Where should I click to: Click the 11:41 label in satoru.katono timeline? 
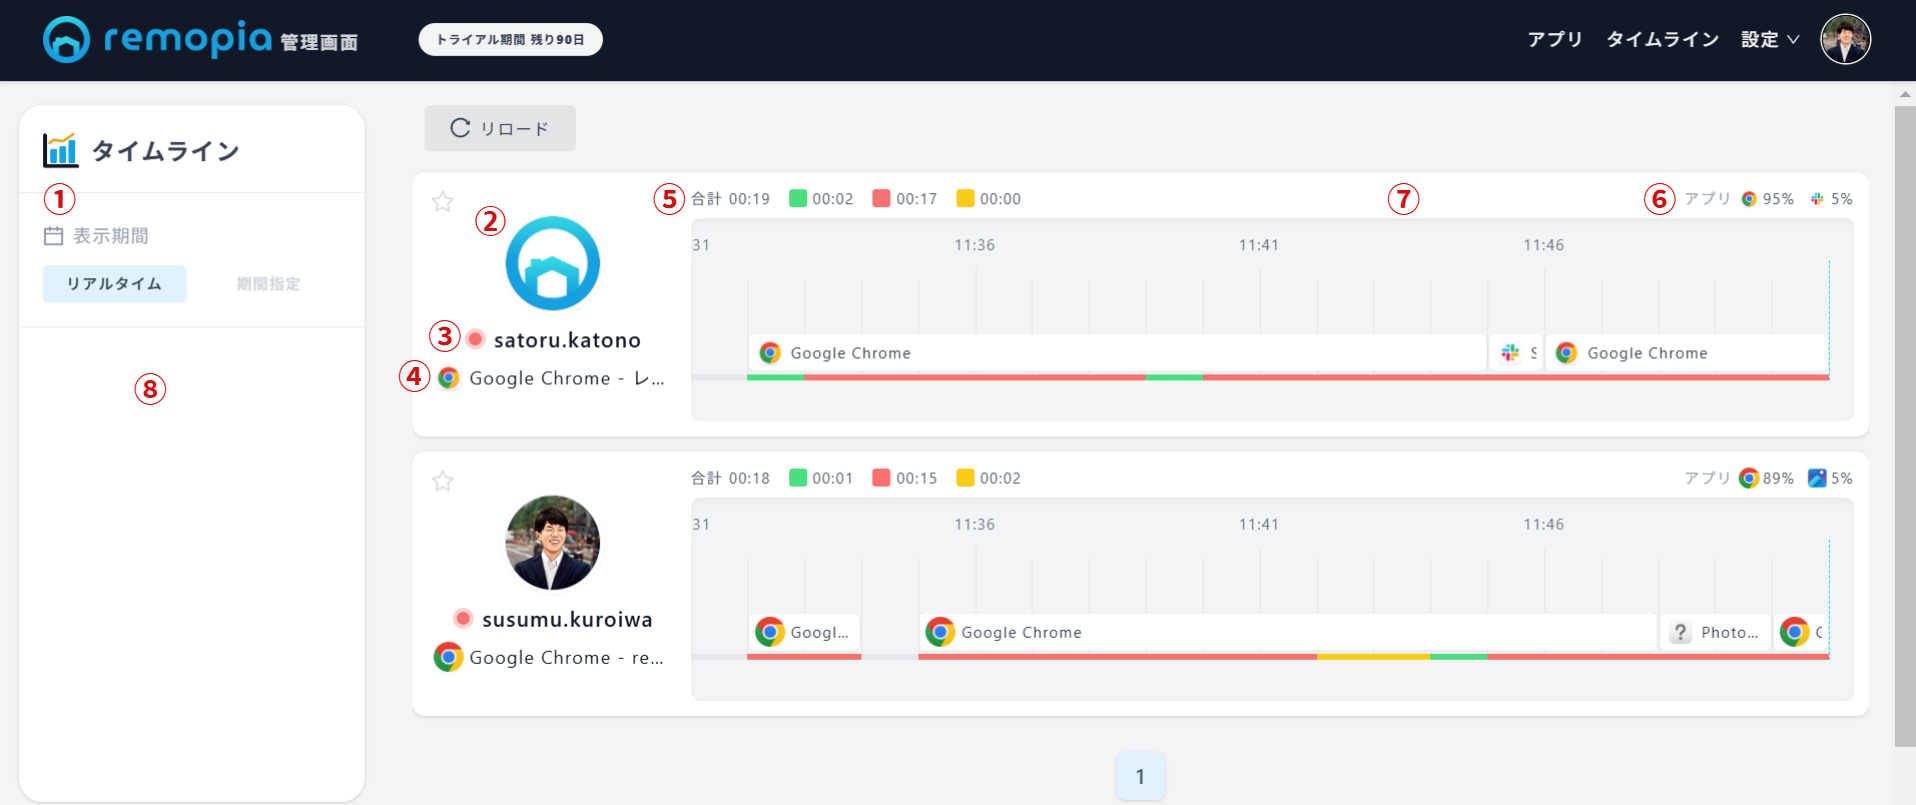pyautogui.click(x=1259, y=245)
